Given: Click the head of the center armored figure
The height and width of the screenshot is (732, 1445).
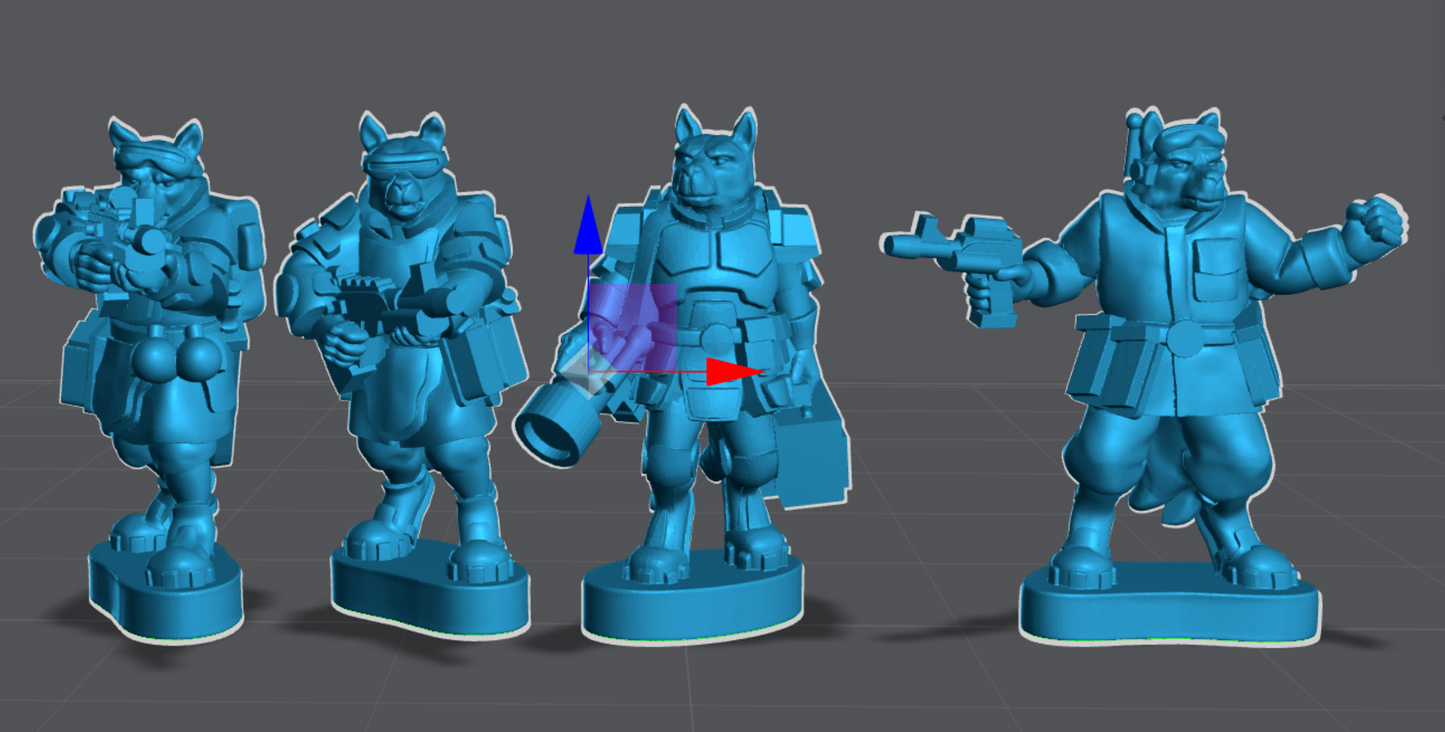Looking at the screenshot, I should click(x=714, y=165).
